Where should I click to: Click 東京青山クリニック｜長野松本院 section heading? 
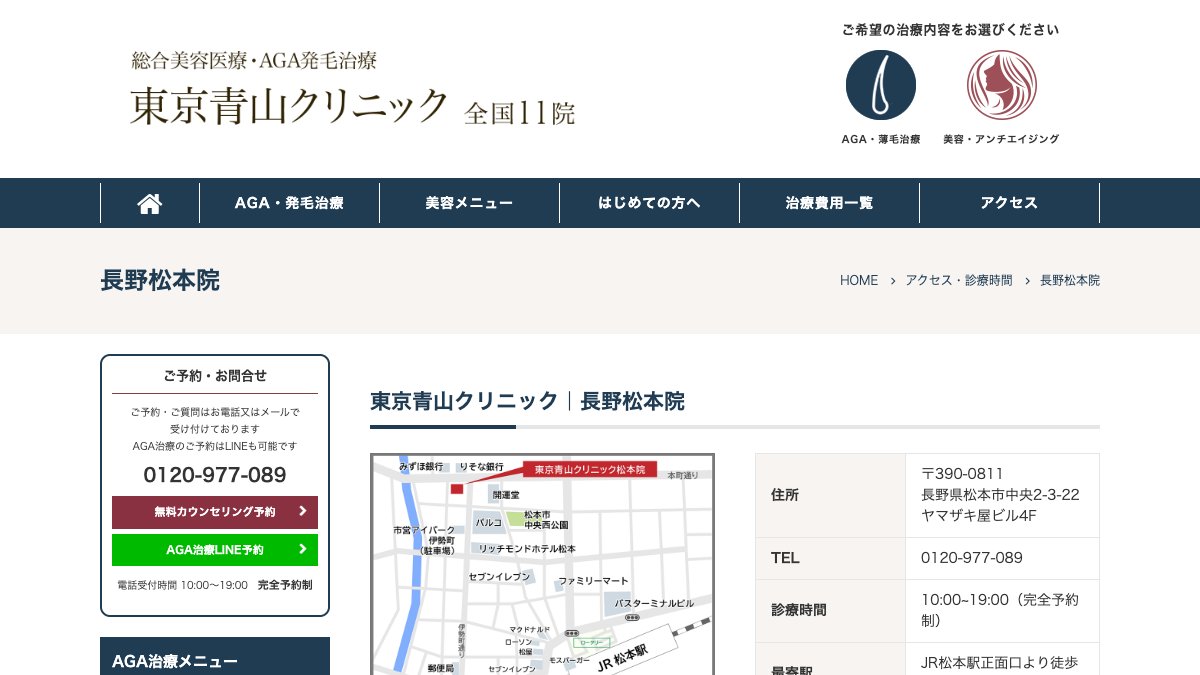(527, 401)
